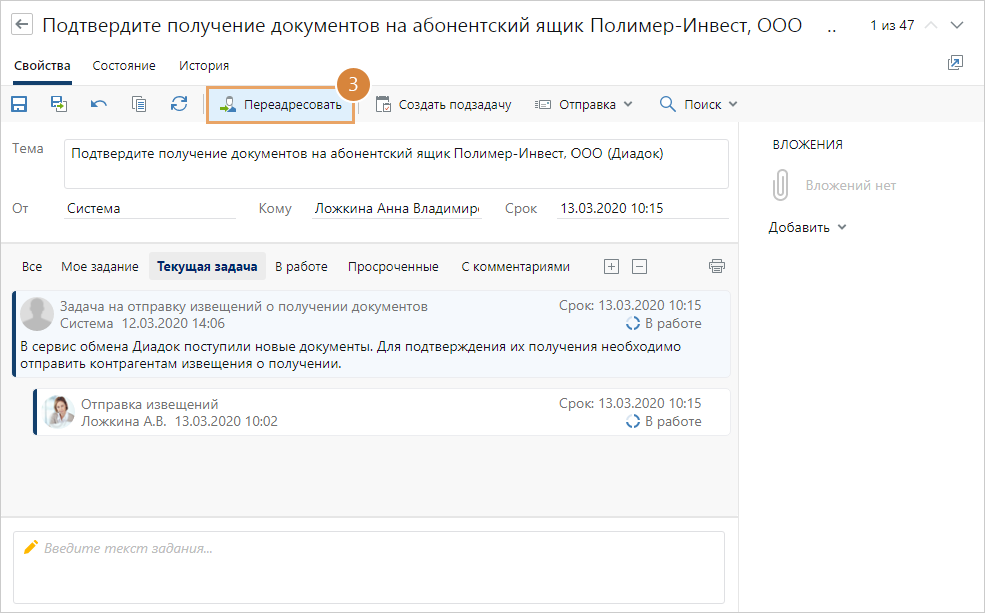Click the print icon above task list
The height and width of the screenshot is (613, 985).
pos(716,266)
